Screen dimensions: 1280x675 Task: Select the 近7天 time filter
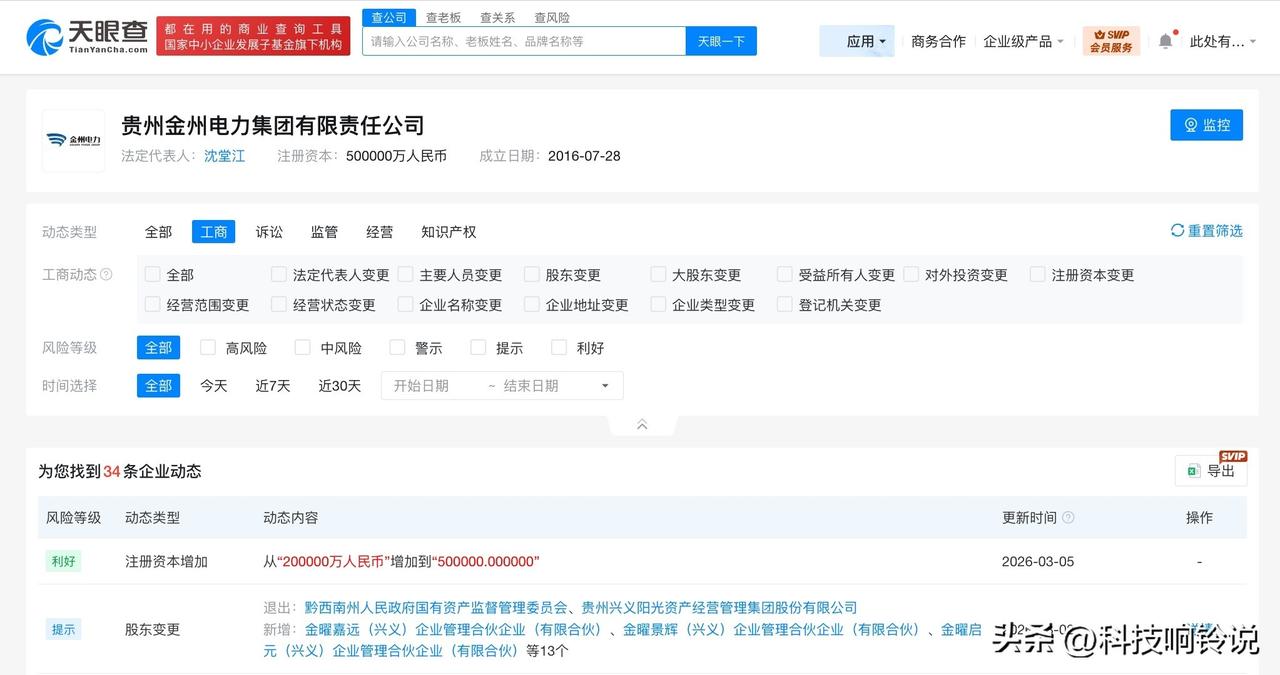tap(272, 386)
